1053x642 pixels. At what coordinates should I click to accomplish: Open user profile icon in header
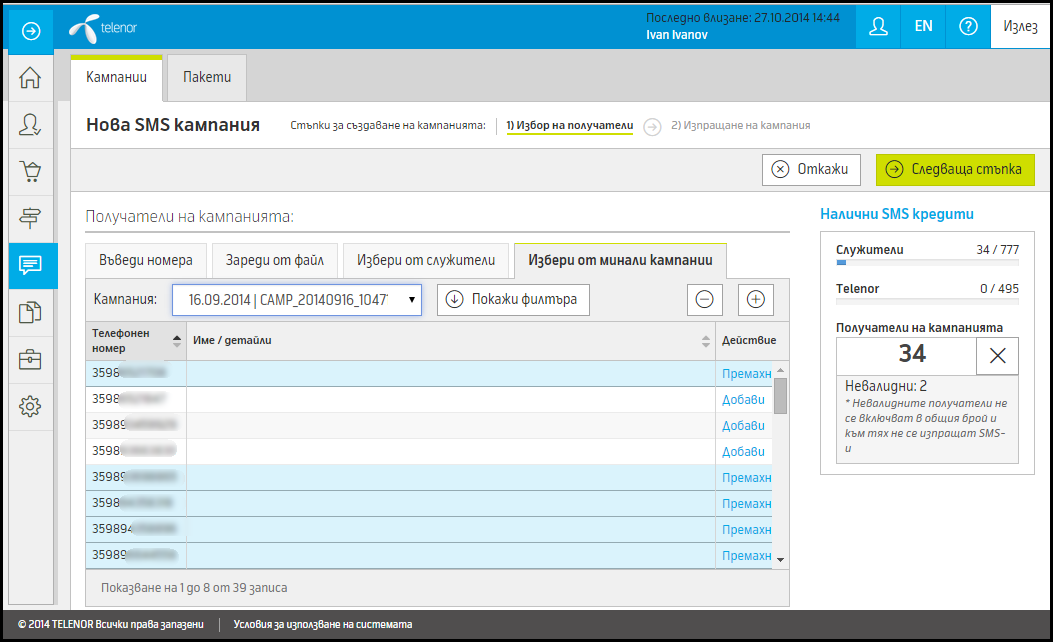[878, 27]
